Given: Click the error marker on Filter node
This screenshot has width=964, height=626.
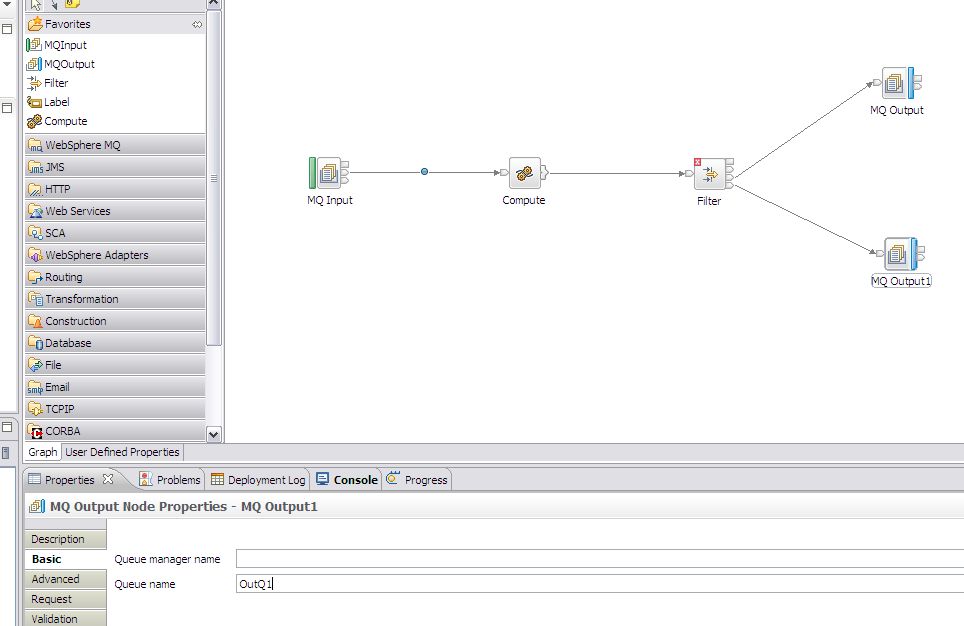Looking at the screenshot, I should tap(697, 162).
